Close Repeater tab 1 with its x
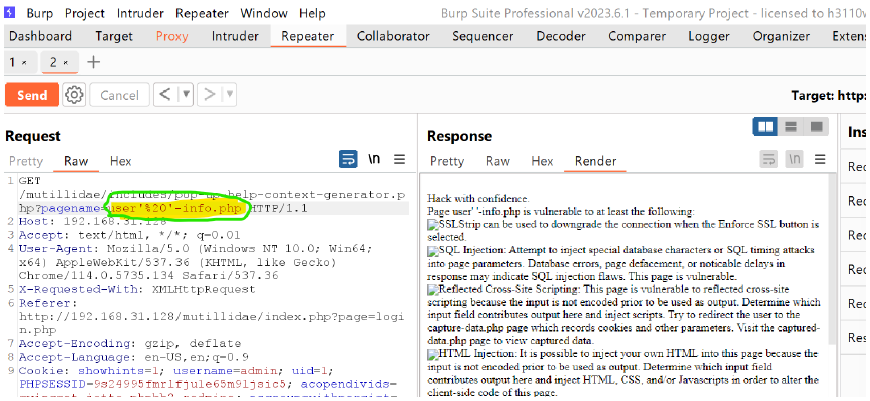The height and width of the screenshot is (401, 870). pyautogui.click(x=24, y=63)
